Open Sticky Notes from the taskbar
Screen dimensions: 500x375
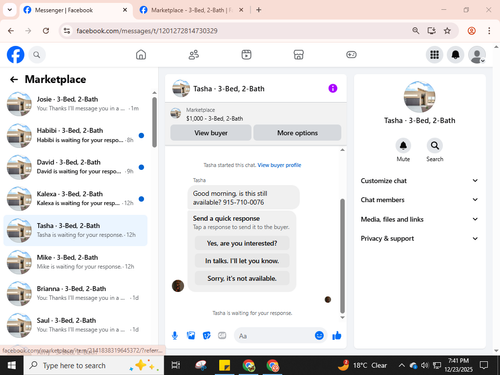pos(224,366)
